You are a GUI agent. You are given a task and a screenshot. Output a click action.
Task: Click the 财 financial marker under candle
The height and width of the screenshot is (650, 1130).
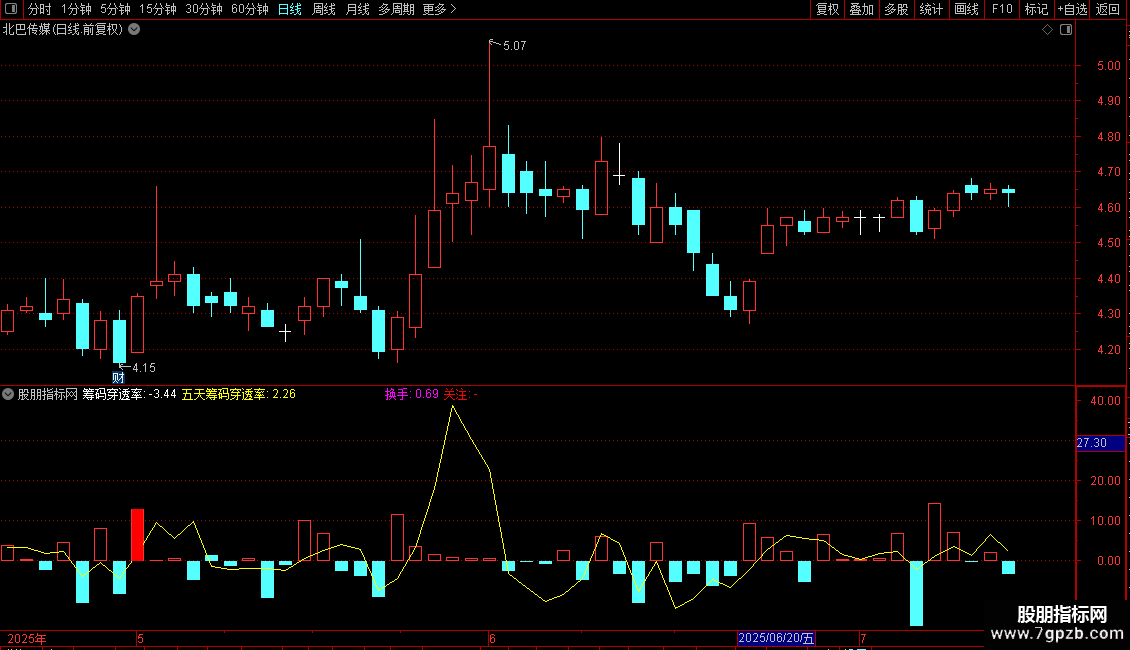(118, 378)
